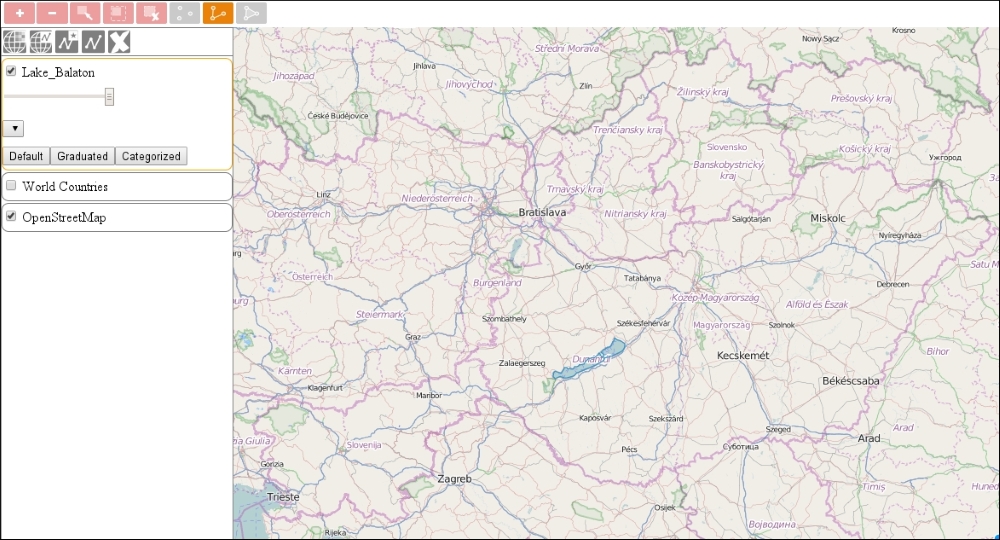
Task: Click the zoom in plus button
Action: (19, 13)
